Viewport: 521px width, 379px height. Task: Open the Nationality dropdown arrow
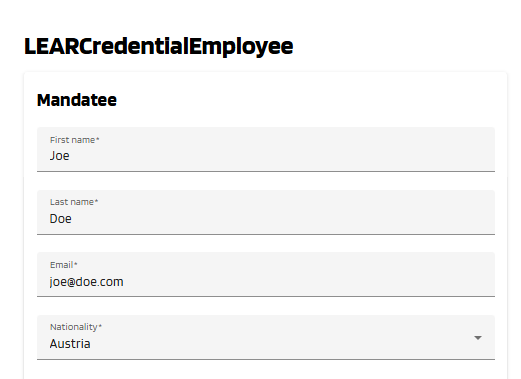[x=478, y=338]
